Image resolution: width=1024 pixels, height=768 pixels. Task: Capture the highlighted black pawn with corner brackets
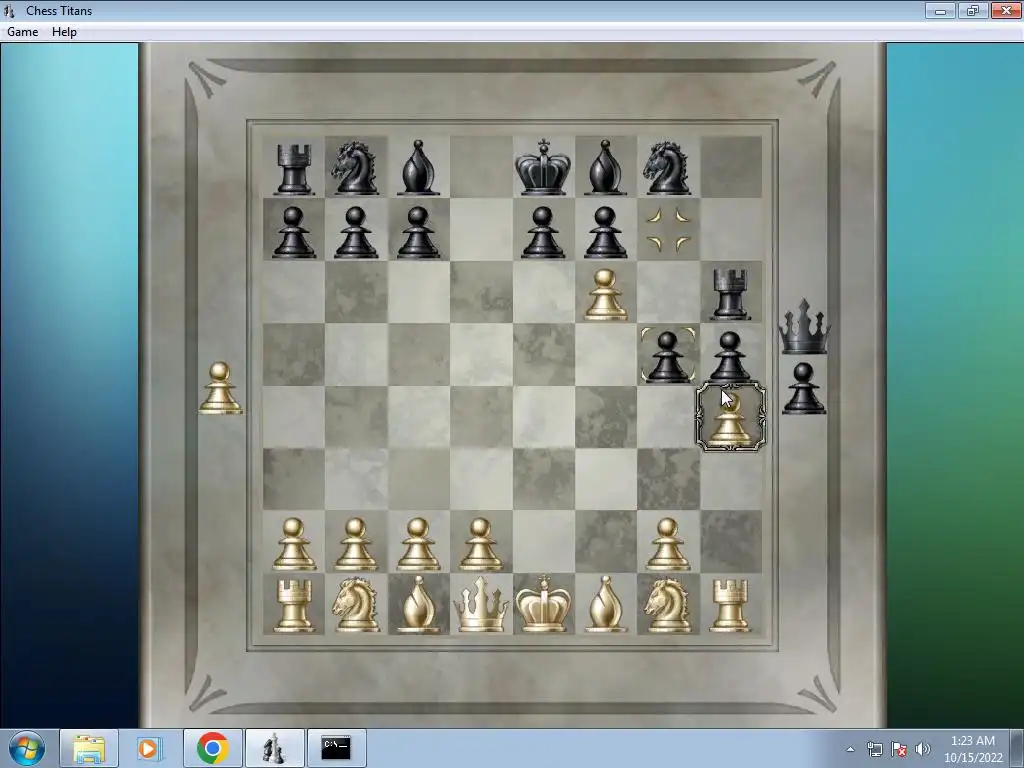[x=667, y=357]
